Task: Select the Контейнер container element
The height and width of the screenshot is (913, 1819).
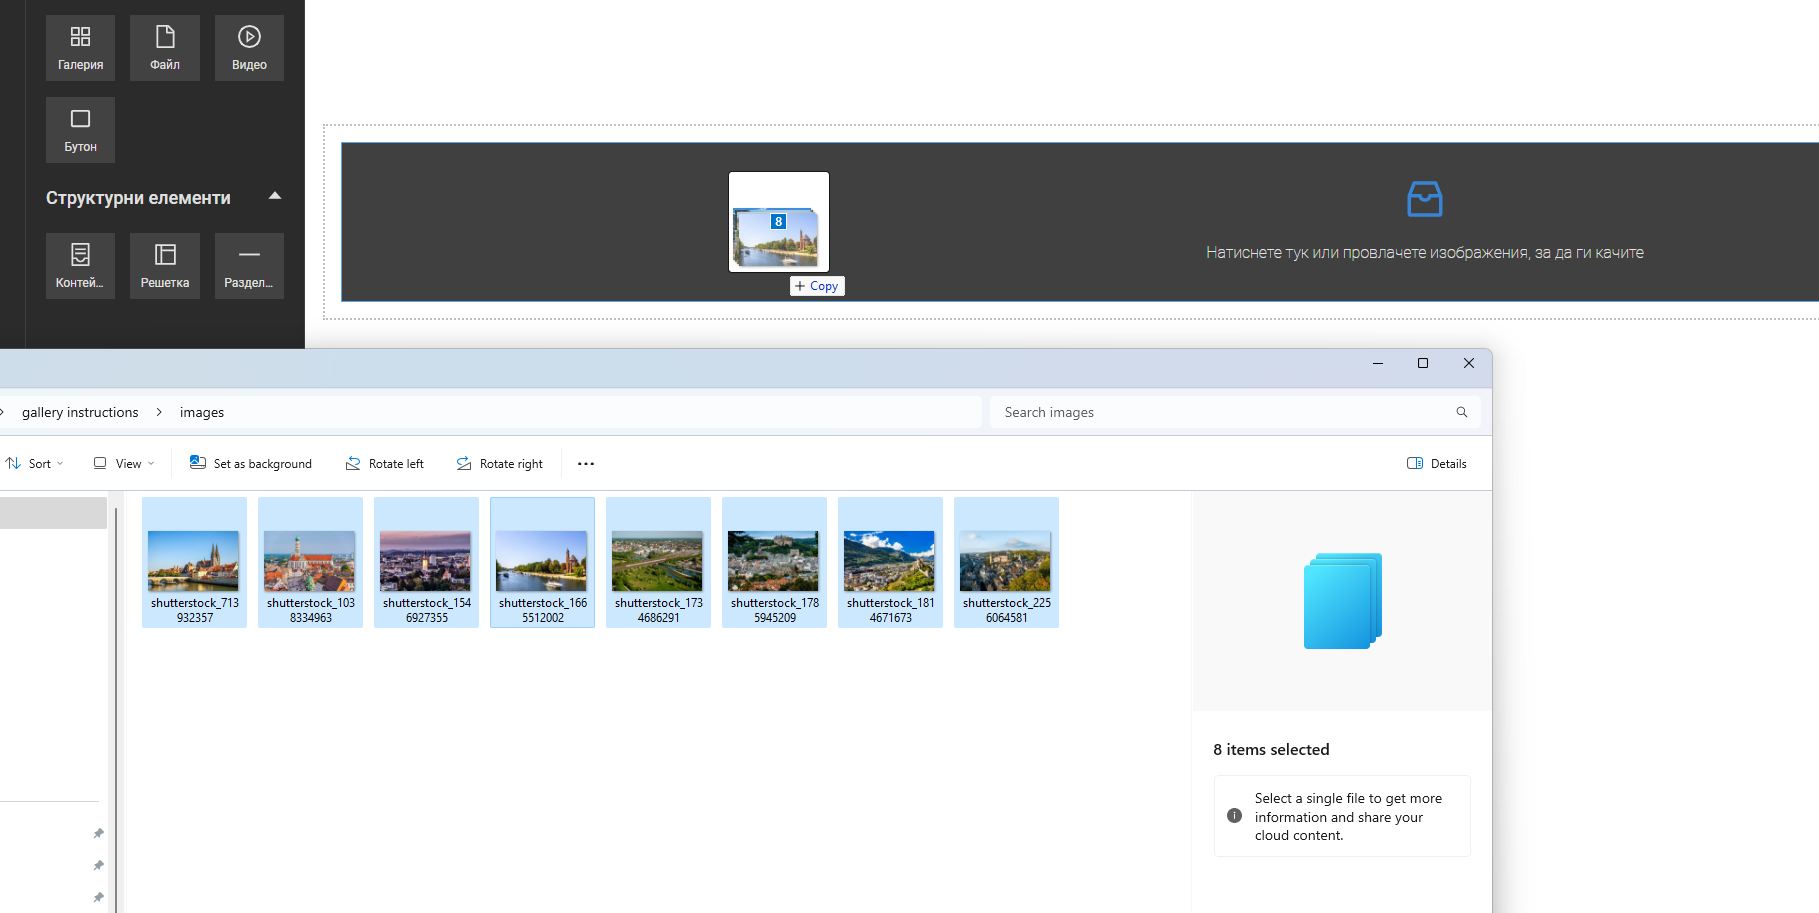Action: (80, 265)
